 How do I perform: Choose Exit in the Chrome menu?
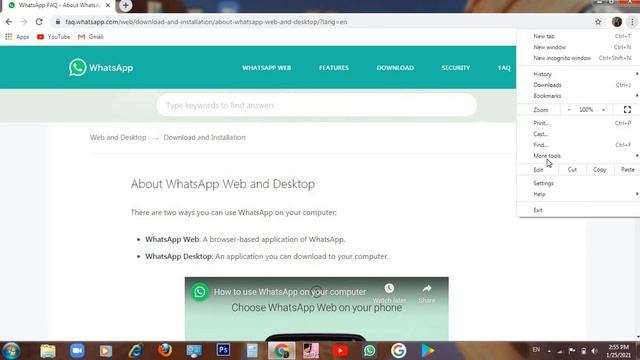point(578,210)
